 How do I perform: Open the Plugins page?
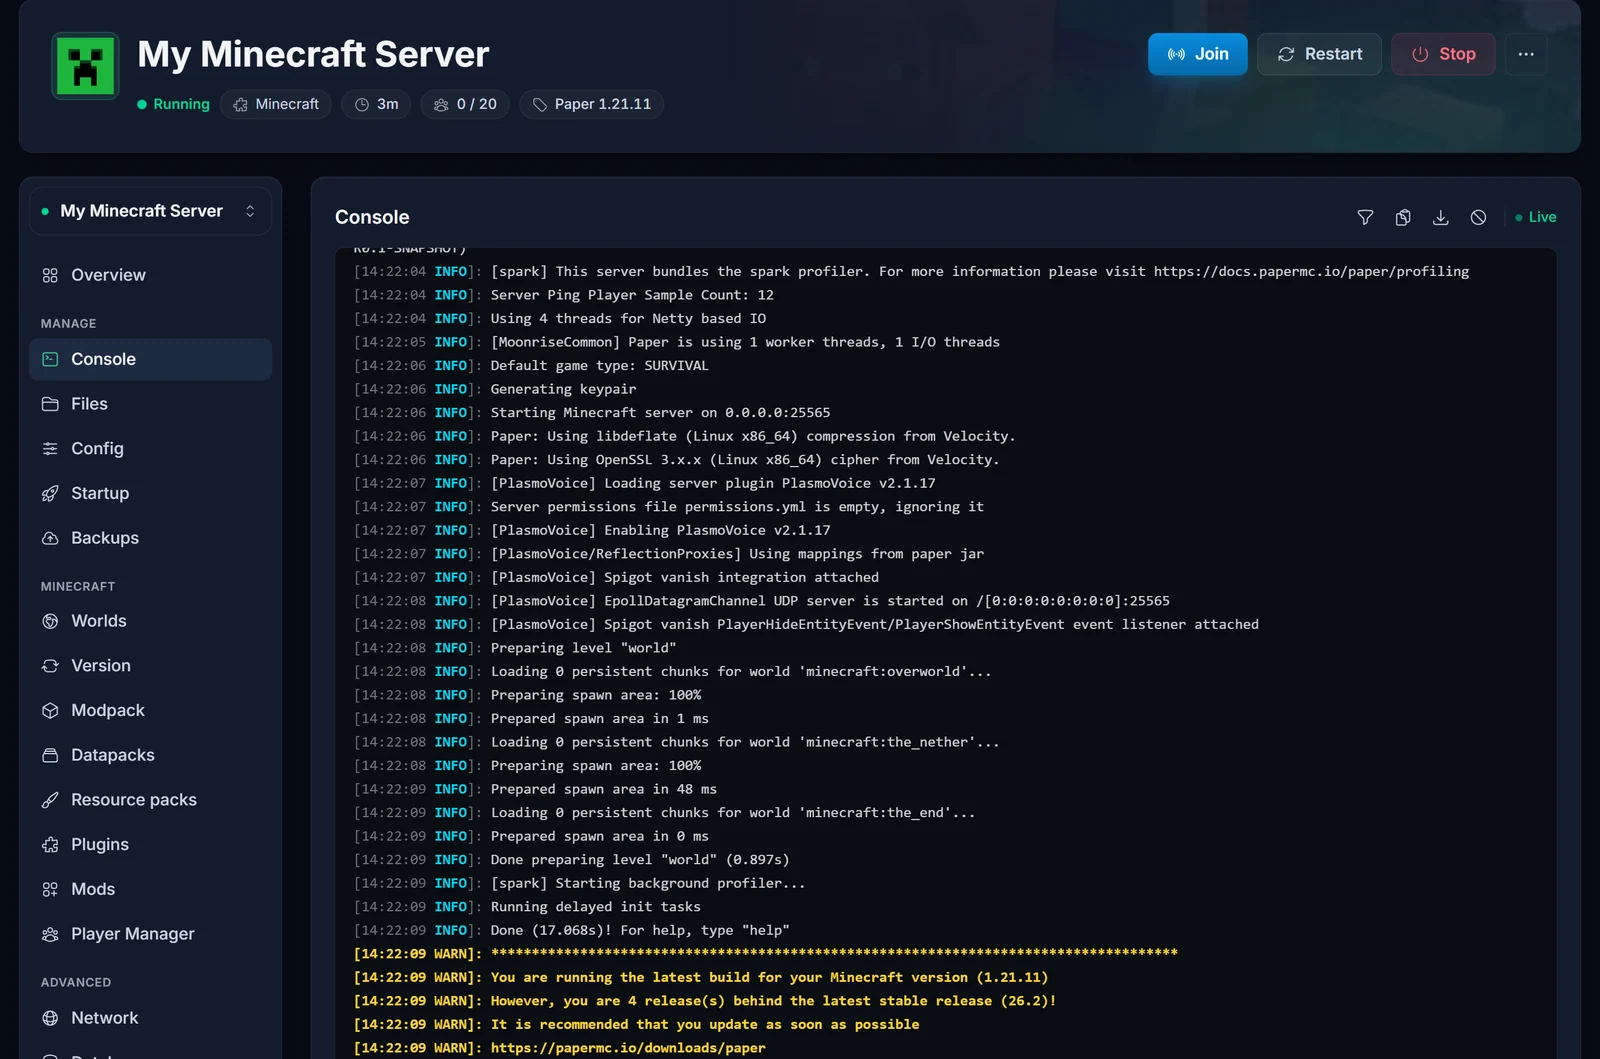click(150, 844)
